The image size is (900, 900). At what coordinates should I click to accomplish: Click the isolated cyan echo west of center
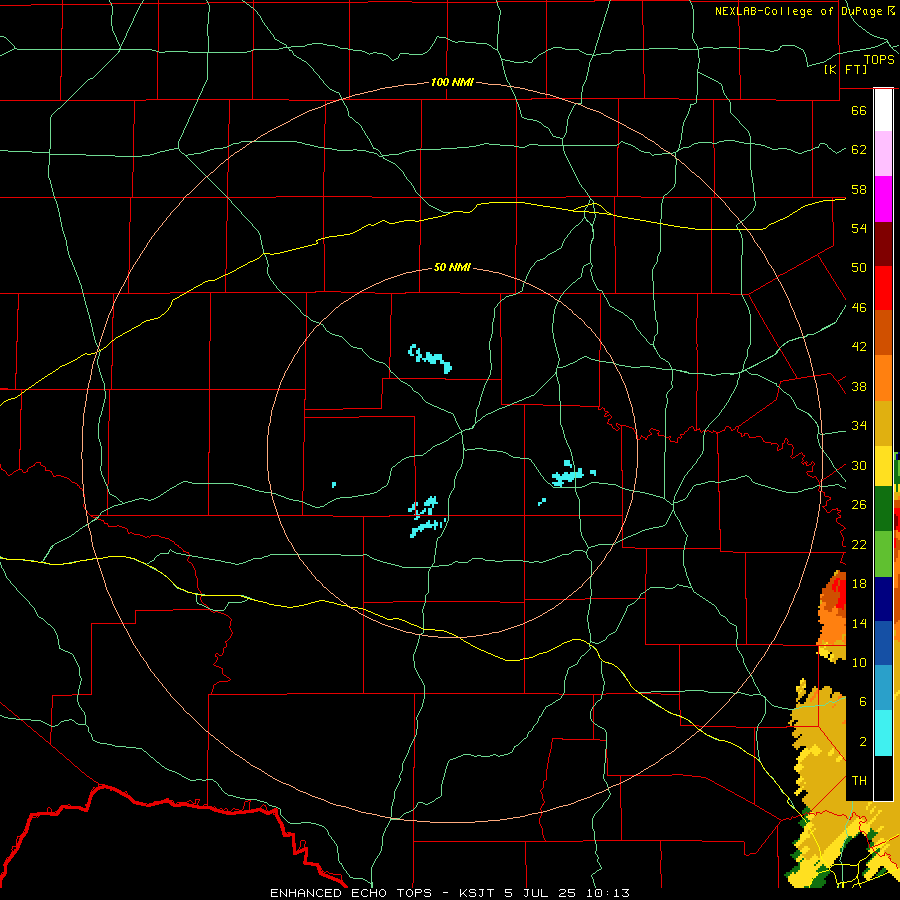coord(334,485)
